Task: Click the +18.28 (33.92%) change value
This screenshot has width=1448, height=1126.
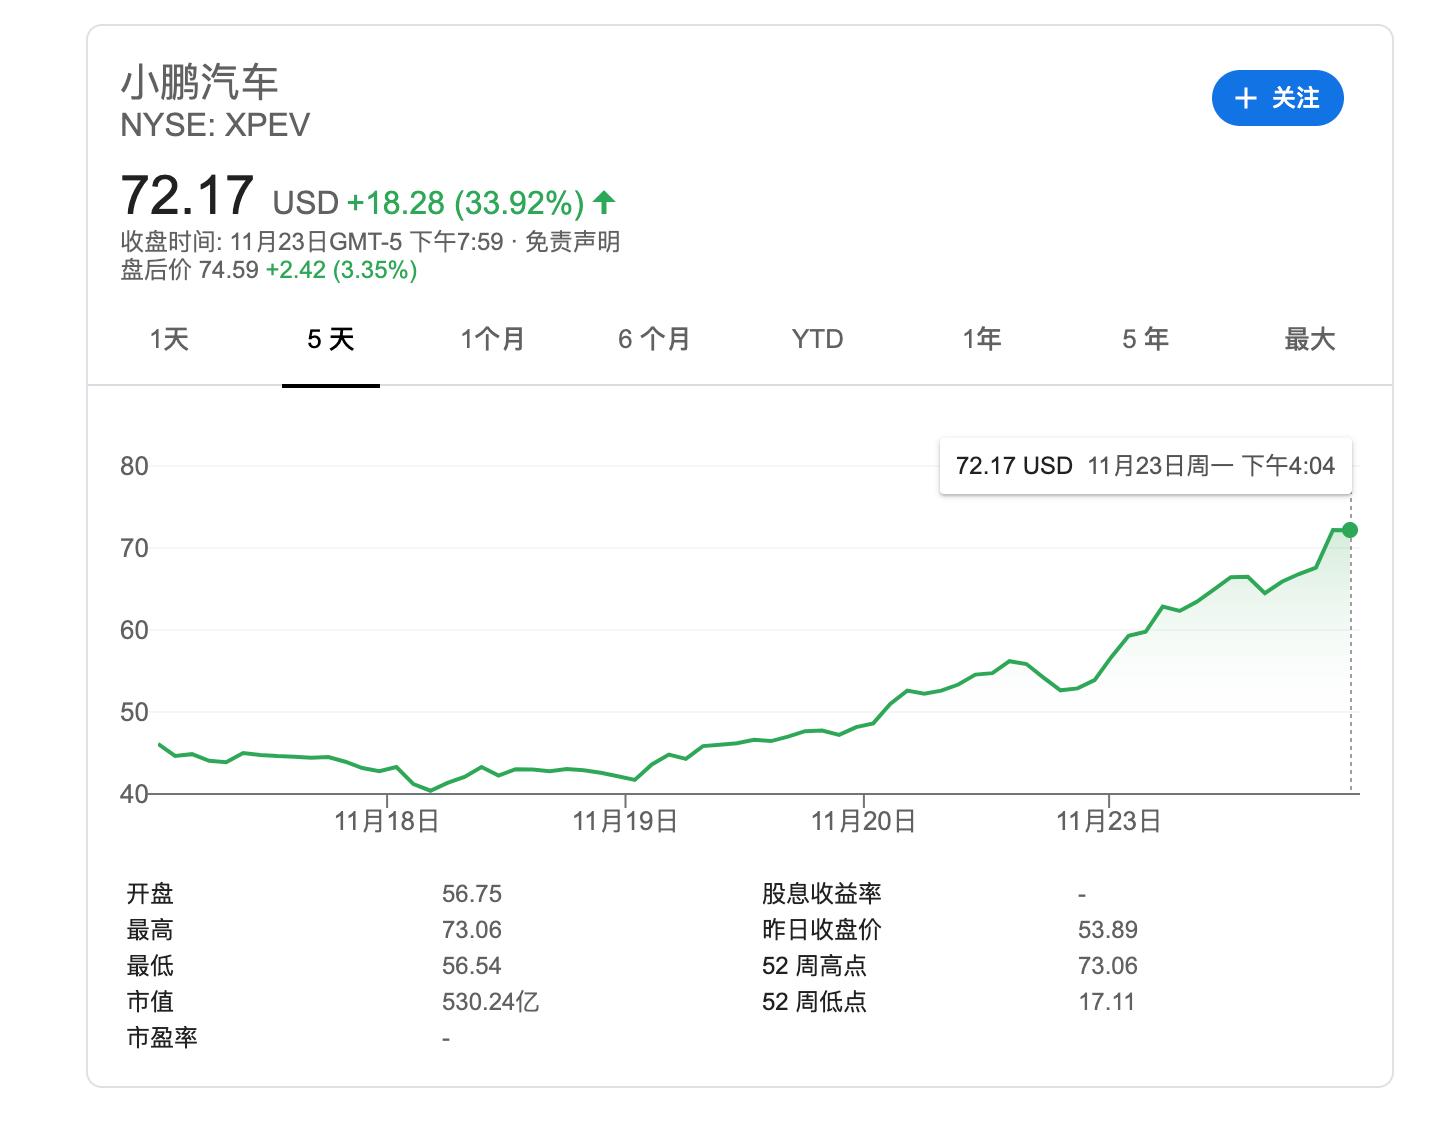Action: [465, 203]
